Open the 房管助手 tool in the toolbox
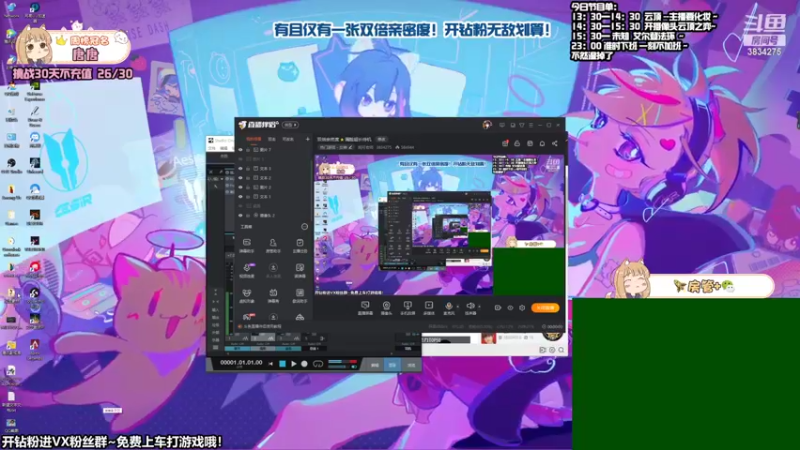 [x=273, y=245]
